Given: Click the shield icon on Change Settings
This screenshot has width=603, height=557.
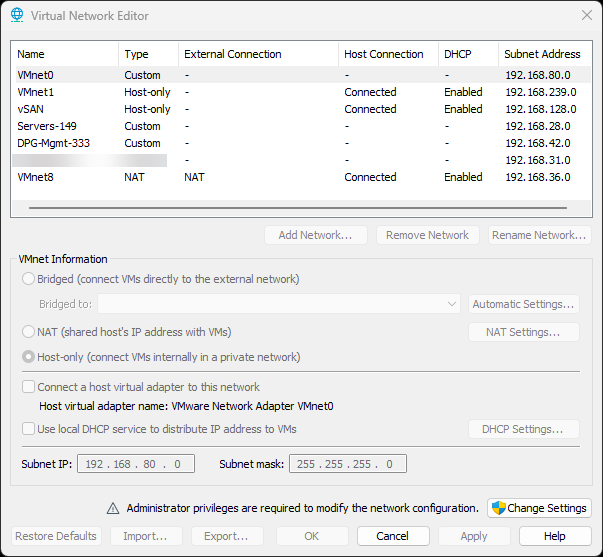Looking at the screenshot, I should pos(498,508).
